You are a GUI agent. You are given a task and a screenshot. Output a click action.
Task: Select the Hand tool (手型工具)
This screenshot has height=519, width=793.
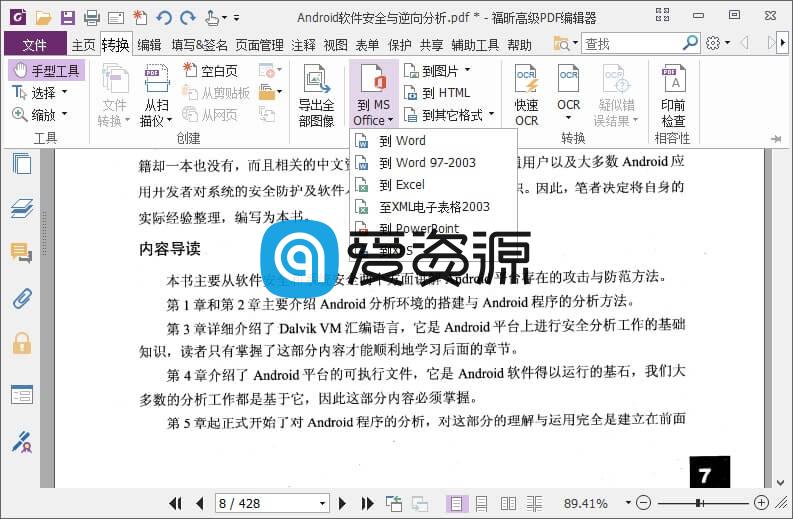[47, 70]
